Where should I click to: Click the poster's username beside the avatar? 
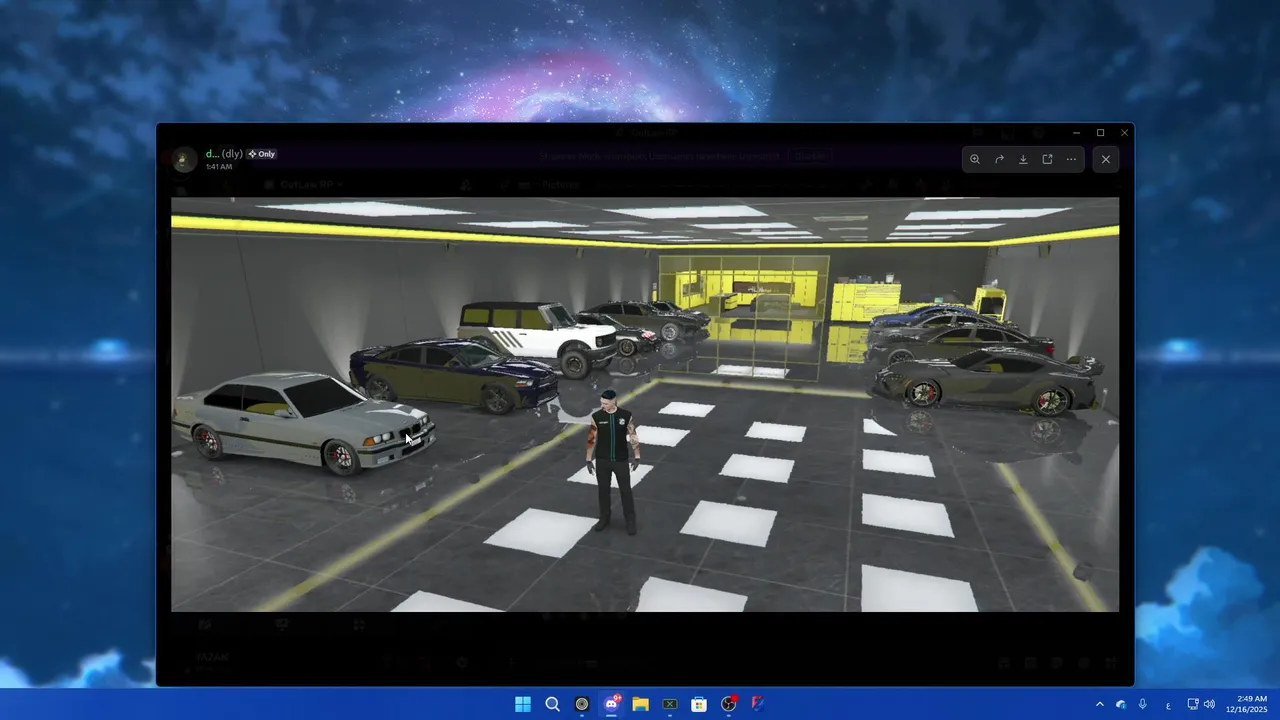tap(224, 154)
